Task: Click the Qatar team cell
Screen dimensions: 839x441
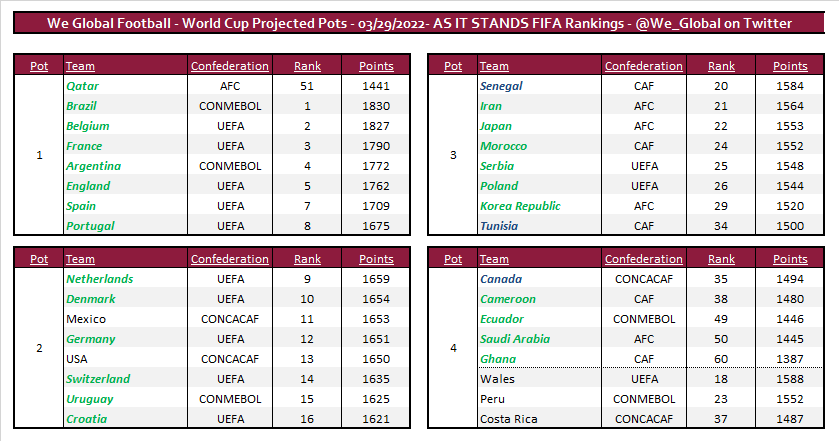Action: coord(82,86)
